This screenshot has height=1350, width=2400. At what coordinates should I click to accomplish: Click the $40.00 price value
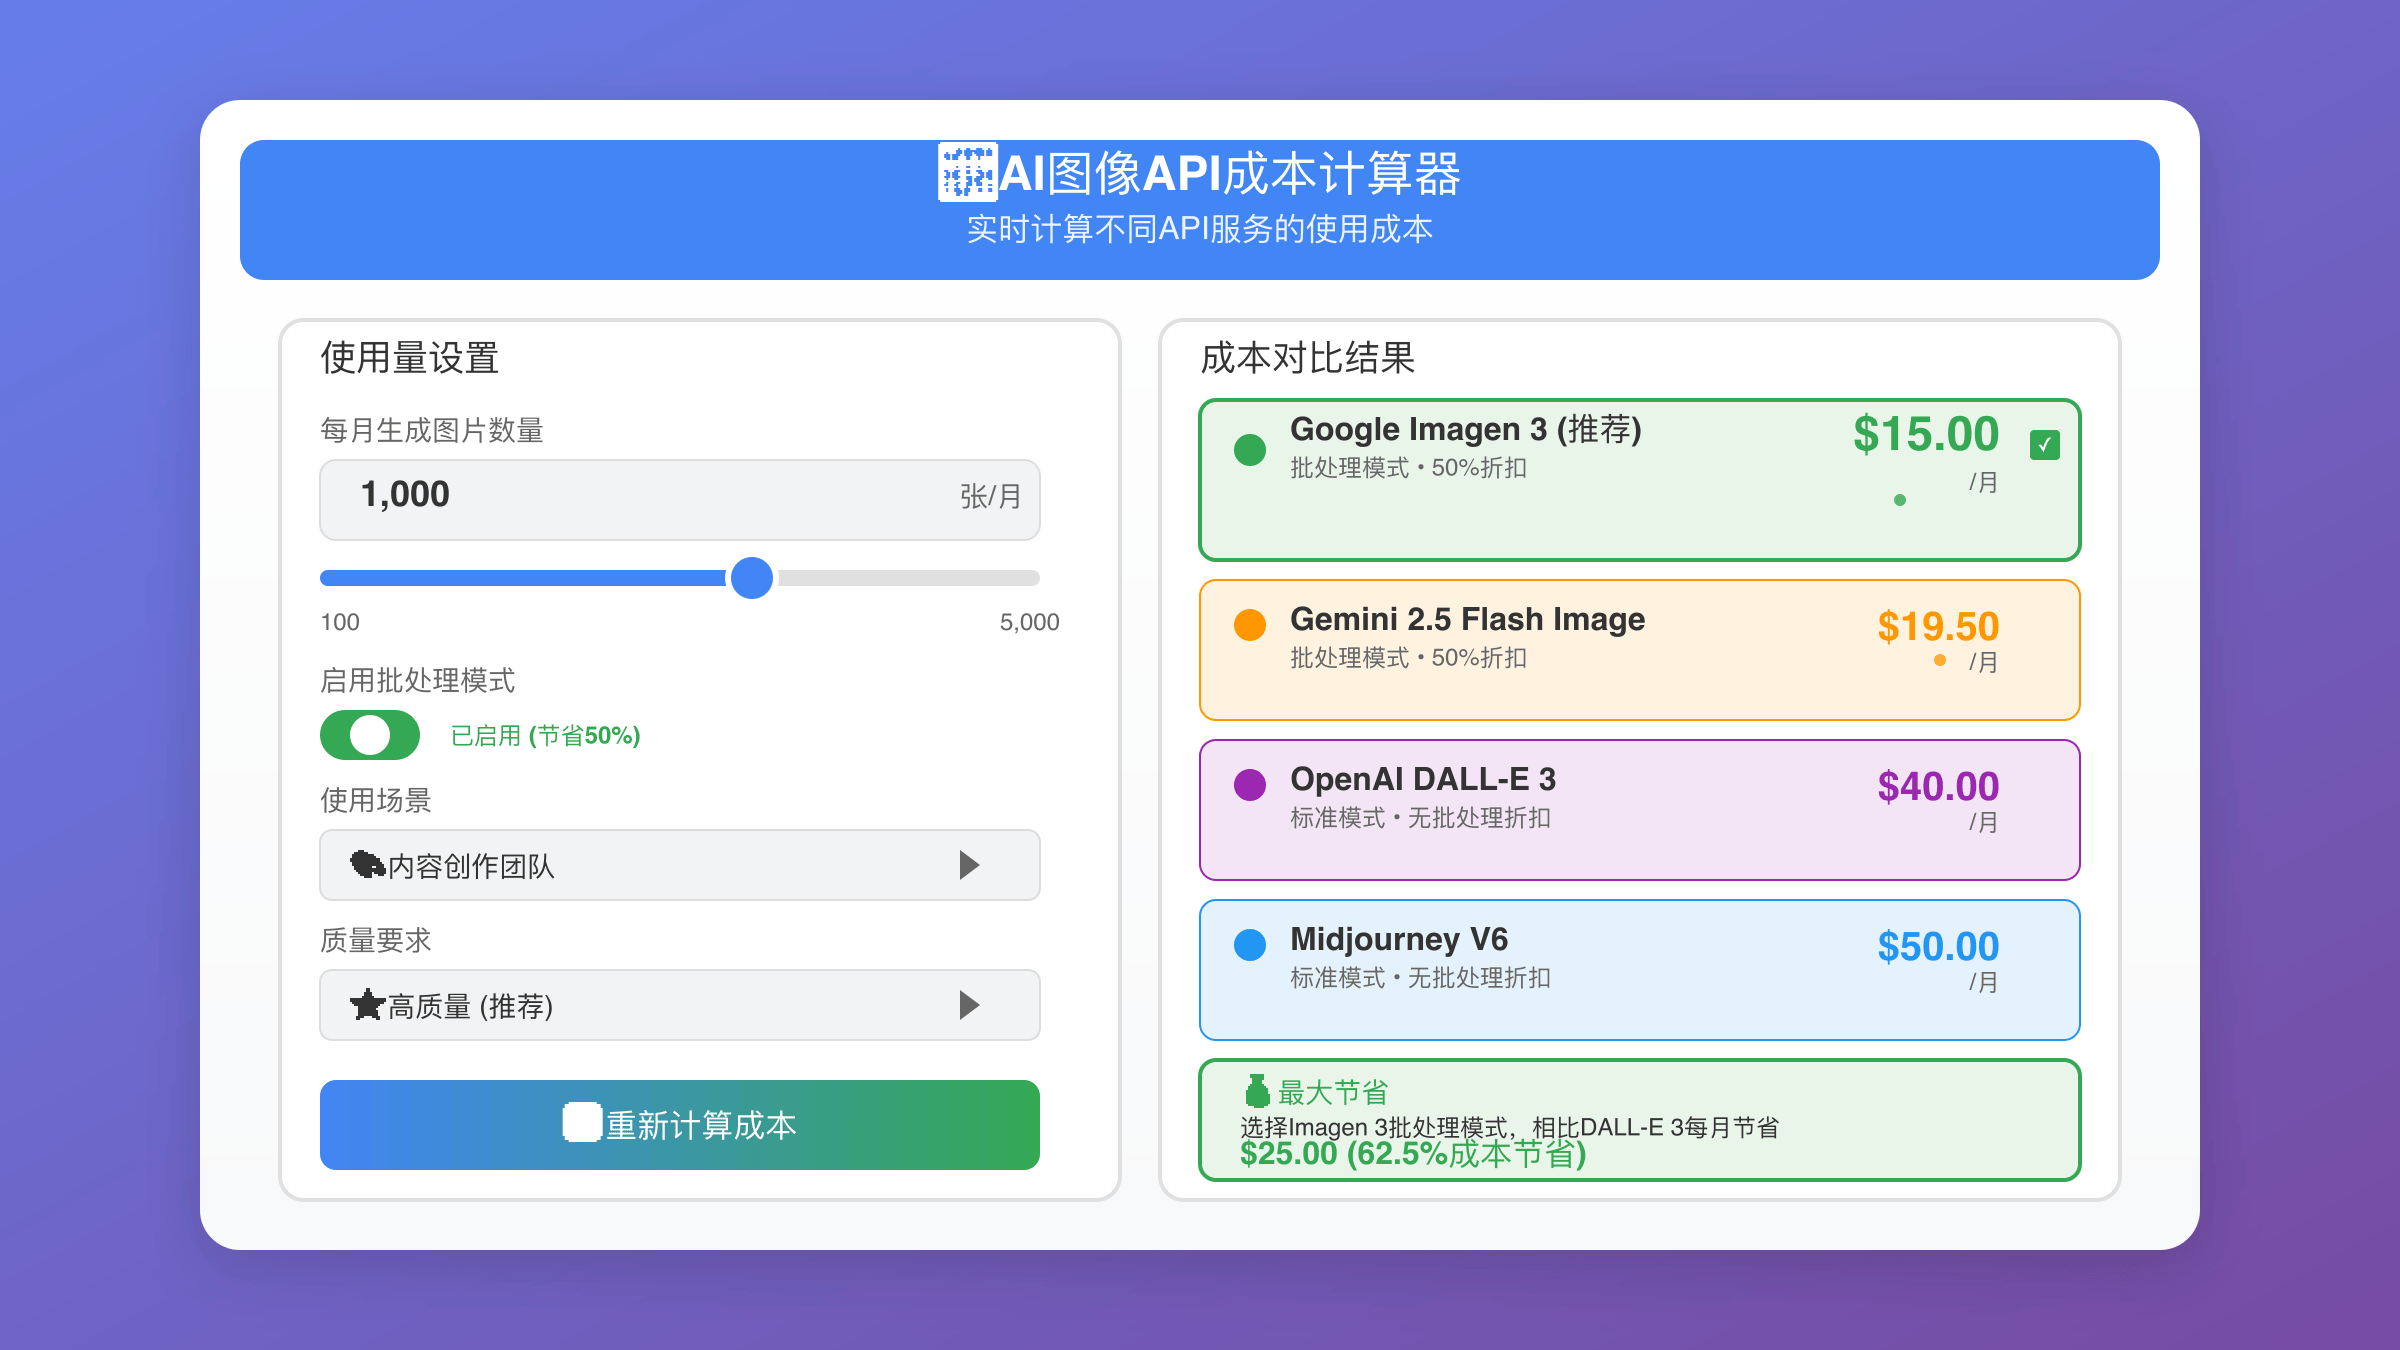pyautogui.click(x=1938, y=787)
